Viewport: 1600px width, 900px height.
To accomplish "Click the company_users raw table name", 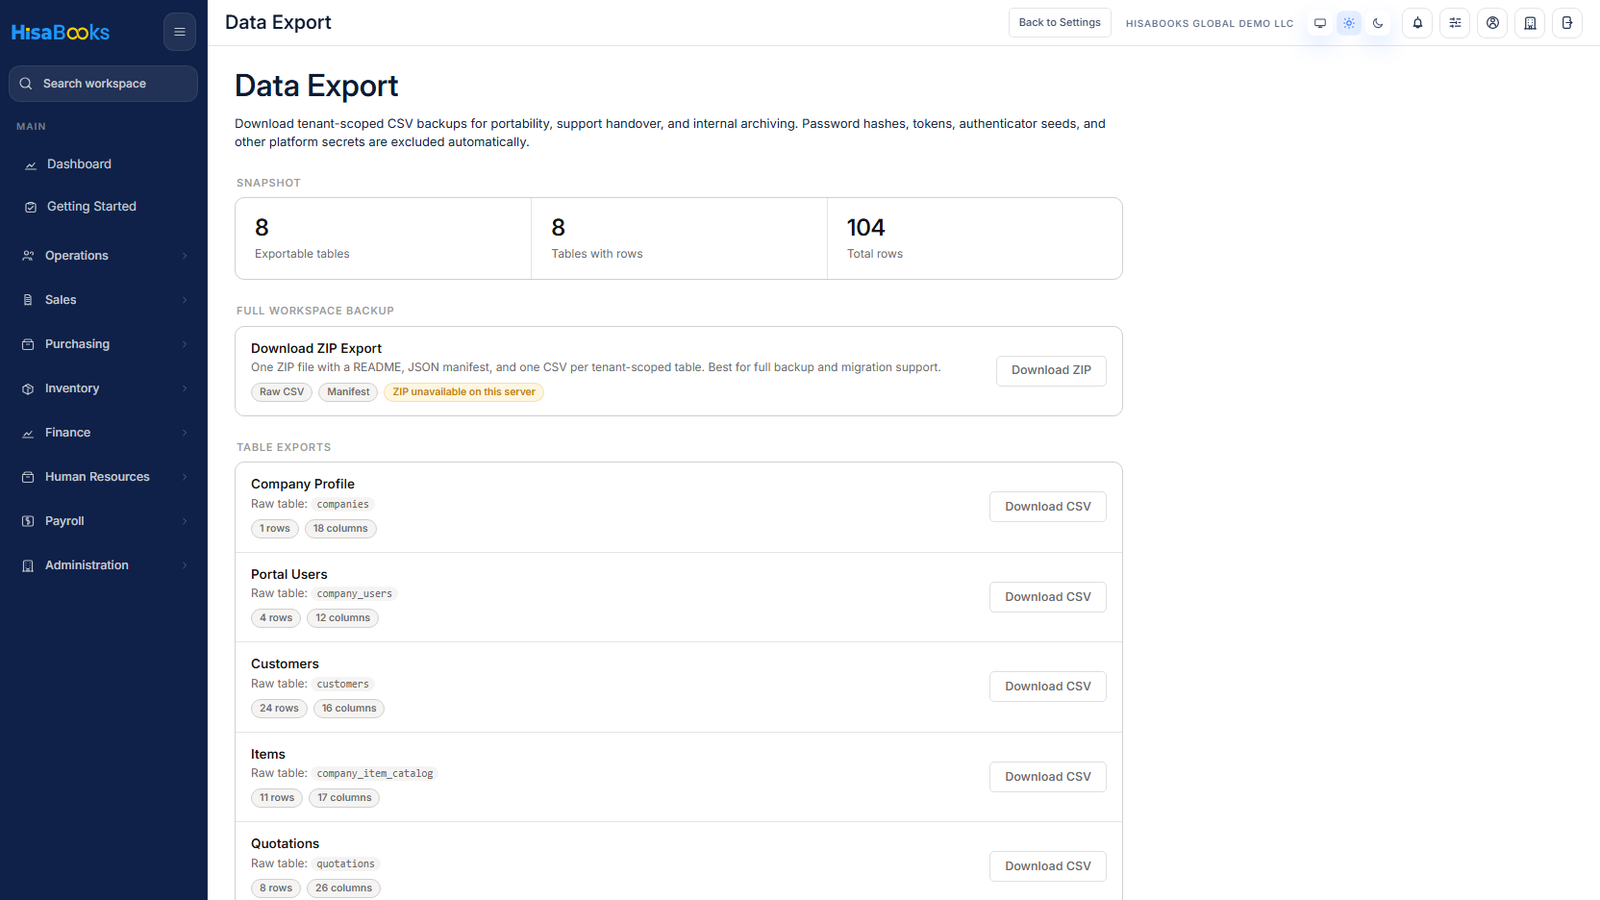I will coord(355,594).
